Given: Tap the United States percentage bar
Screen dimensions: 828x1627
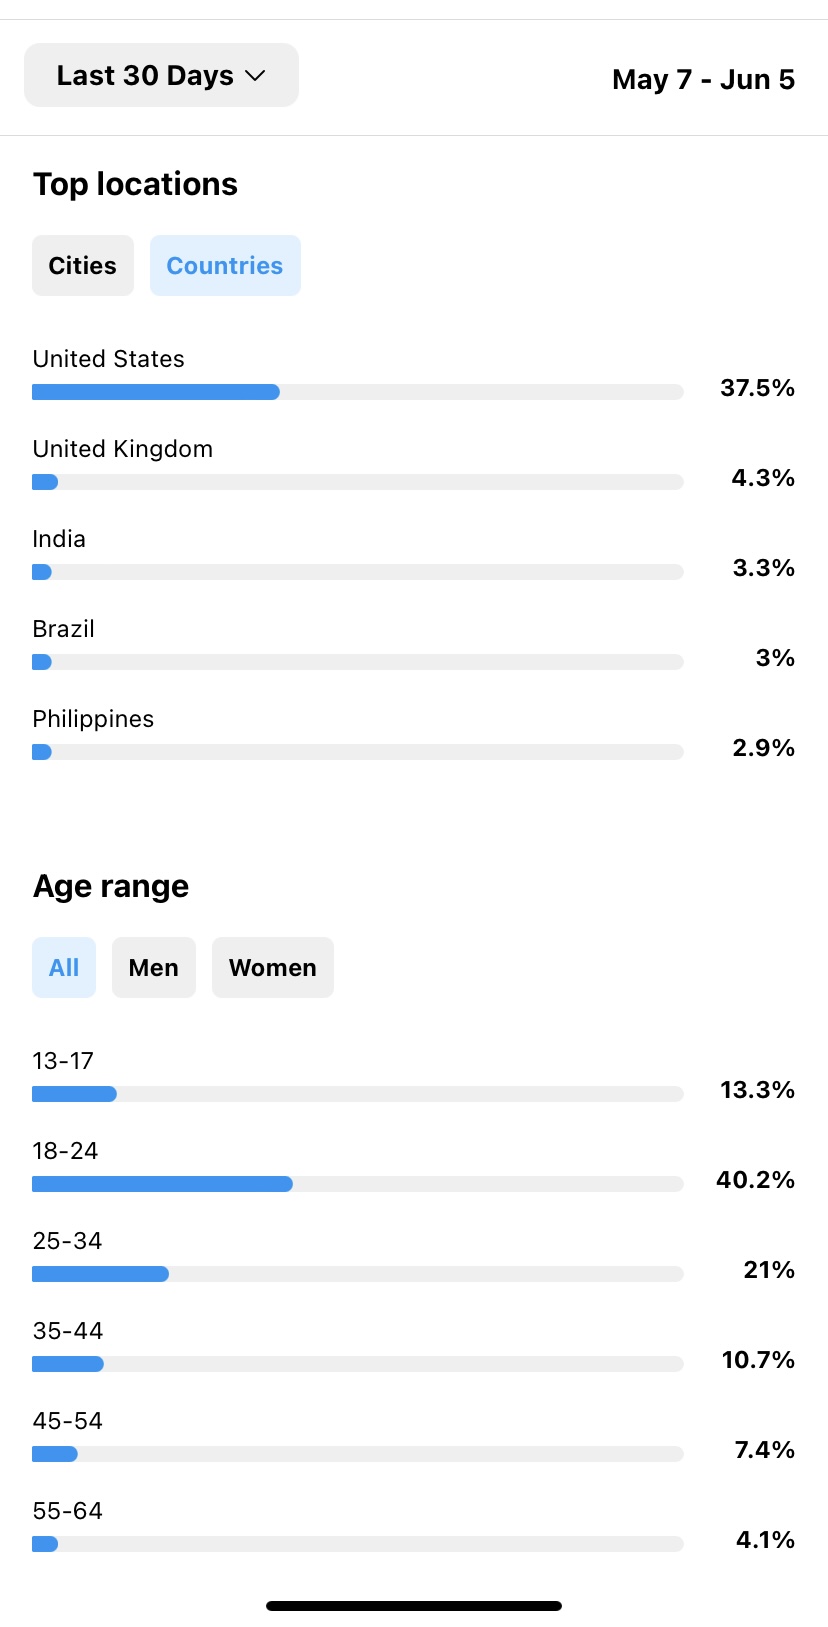Looking at the screenshot, I should 358,392.
